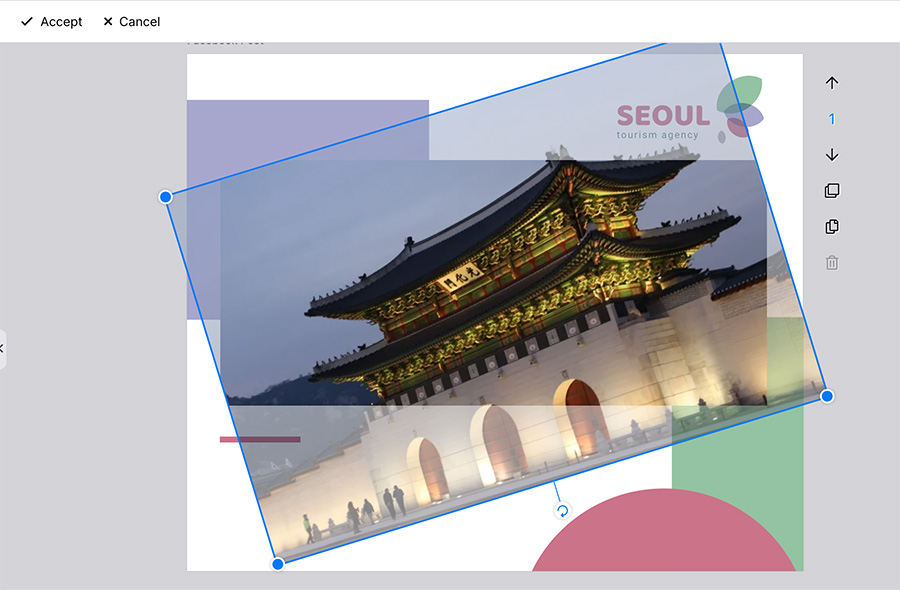The height and width of the screenshot is (590, 900).
Task: Copy the page using the clipboard icon
Action: pyautogui.click(x=832, y=227)
